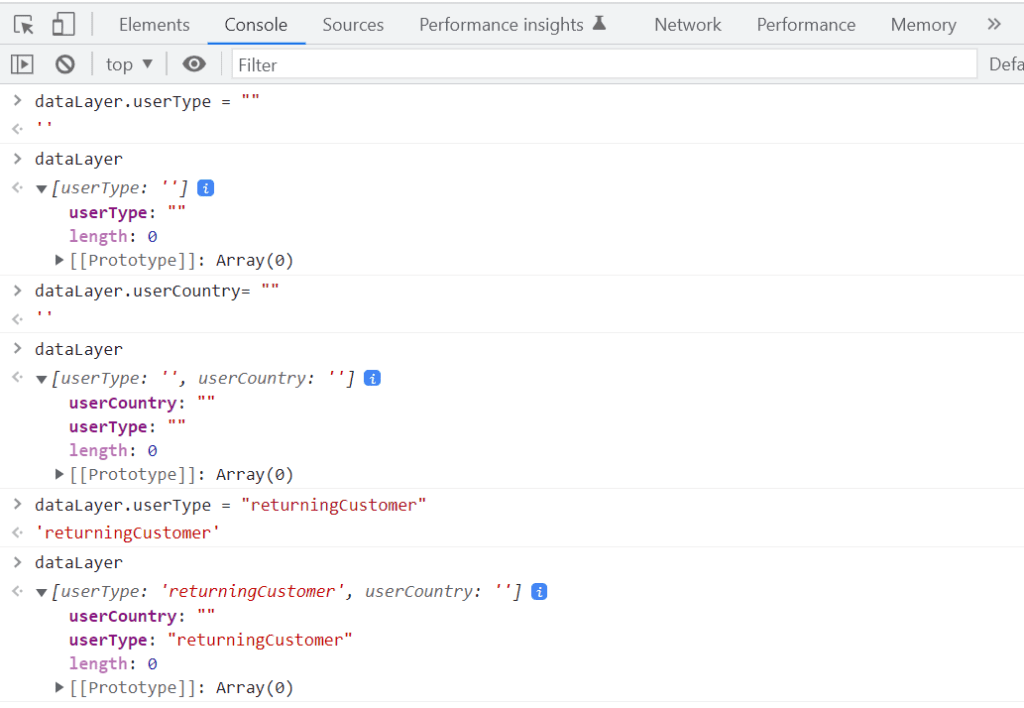
Task: Click userCountry: "" in second dataLayer output
Action: click(x=142, y=403)
